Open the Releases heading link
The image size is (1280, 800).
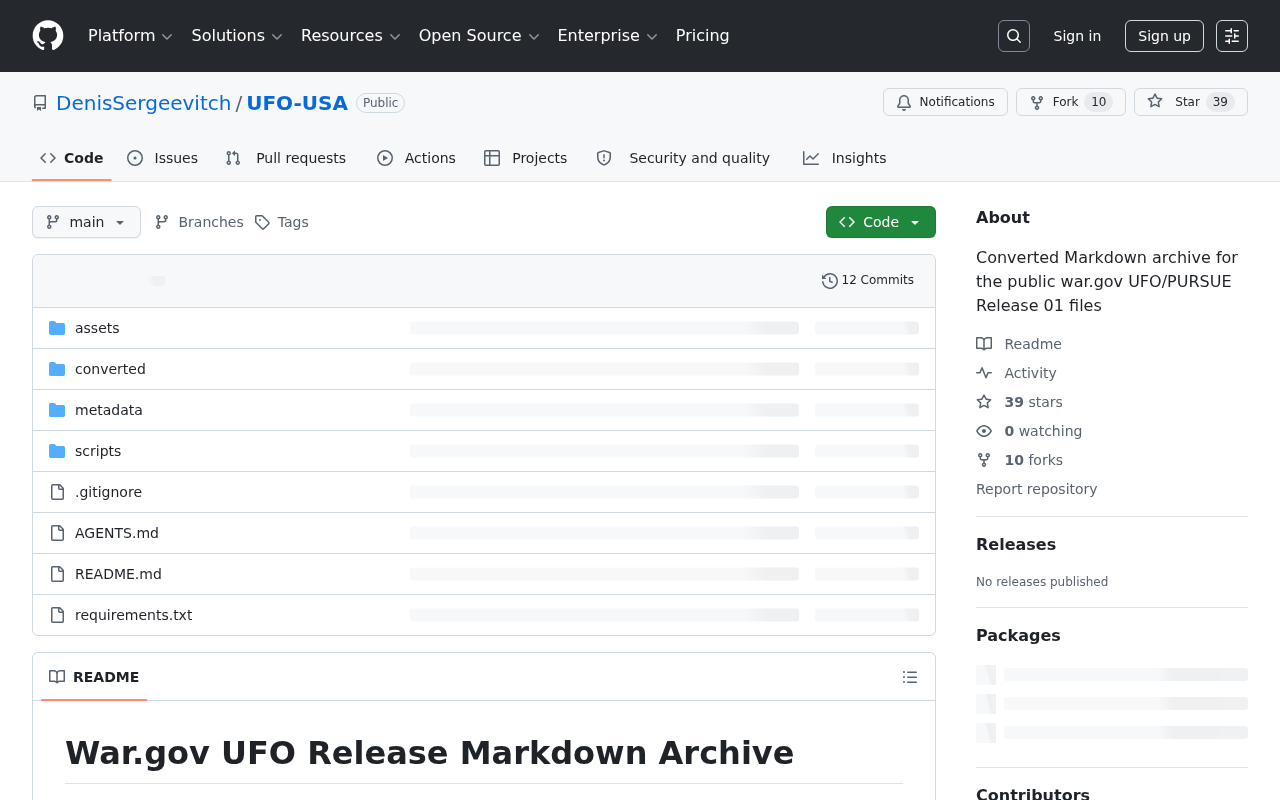click(1016, 544)
